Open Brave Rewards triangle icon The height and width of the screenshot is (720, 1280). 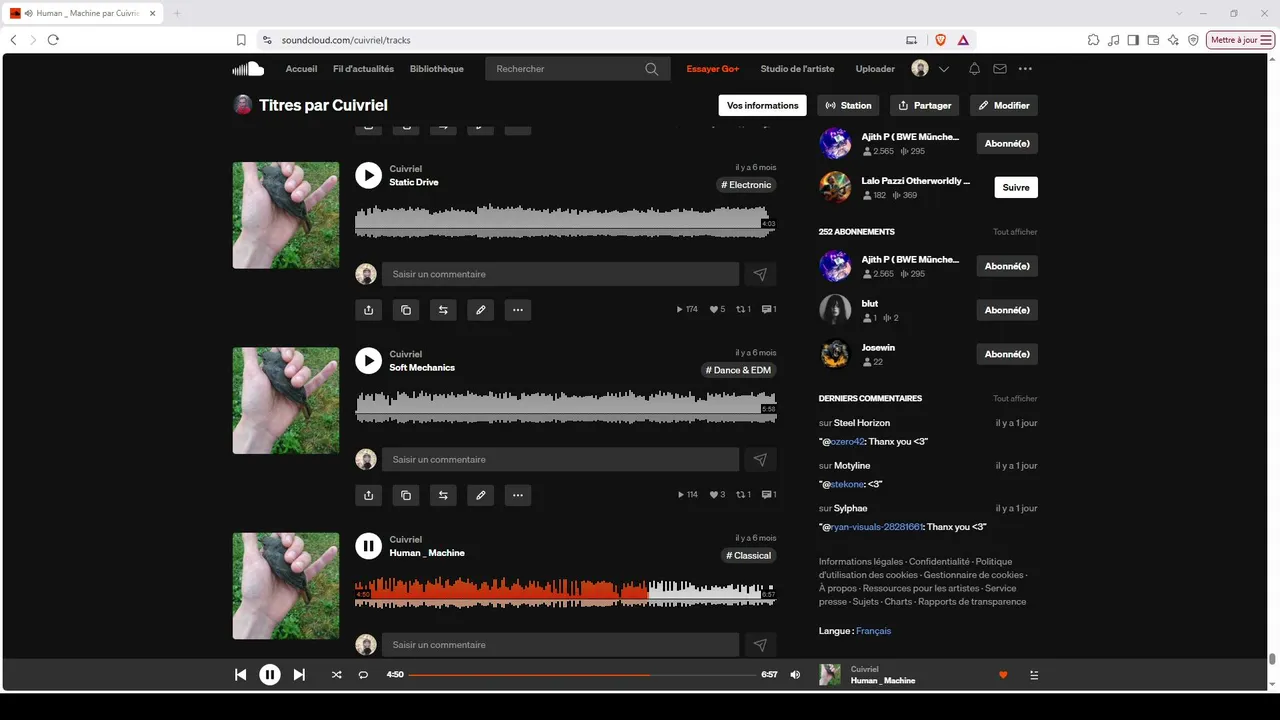(x=963, y=40)
